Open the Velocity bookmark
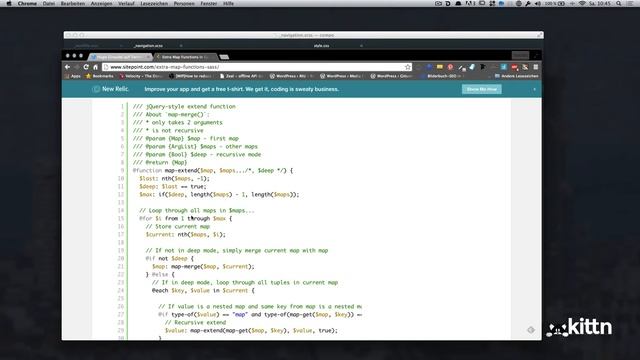Screen dimensions: 640x360 pos(141,76)
